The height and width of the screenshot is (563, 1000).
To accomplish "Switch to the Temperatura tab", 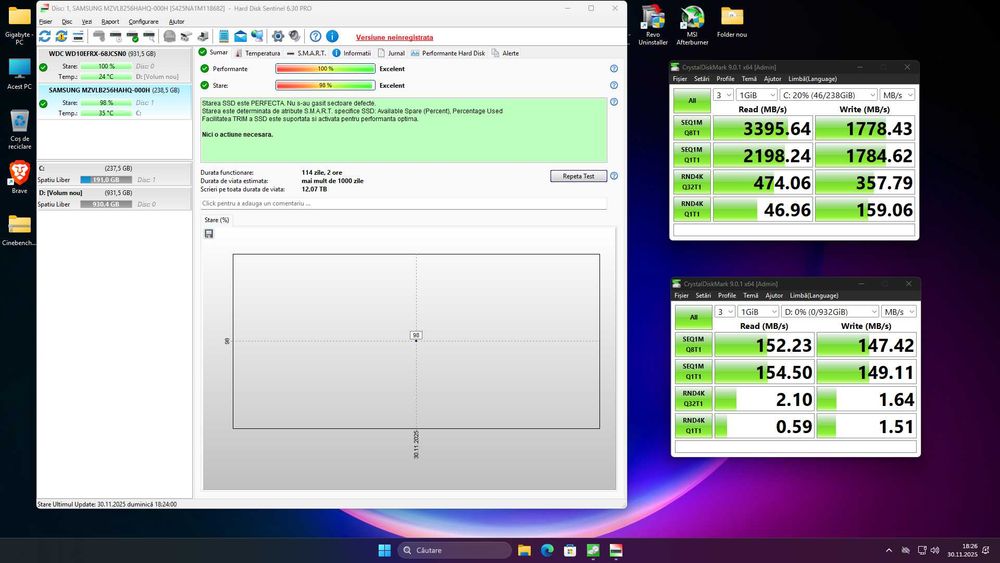I will point(258,53).
